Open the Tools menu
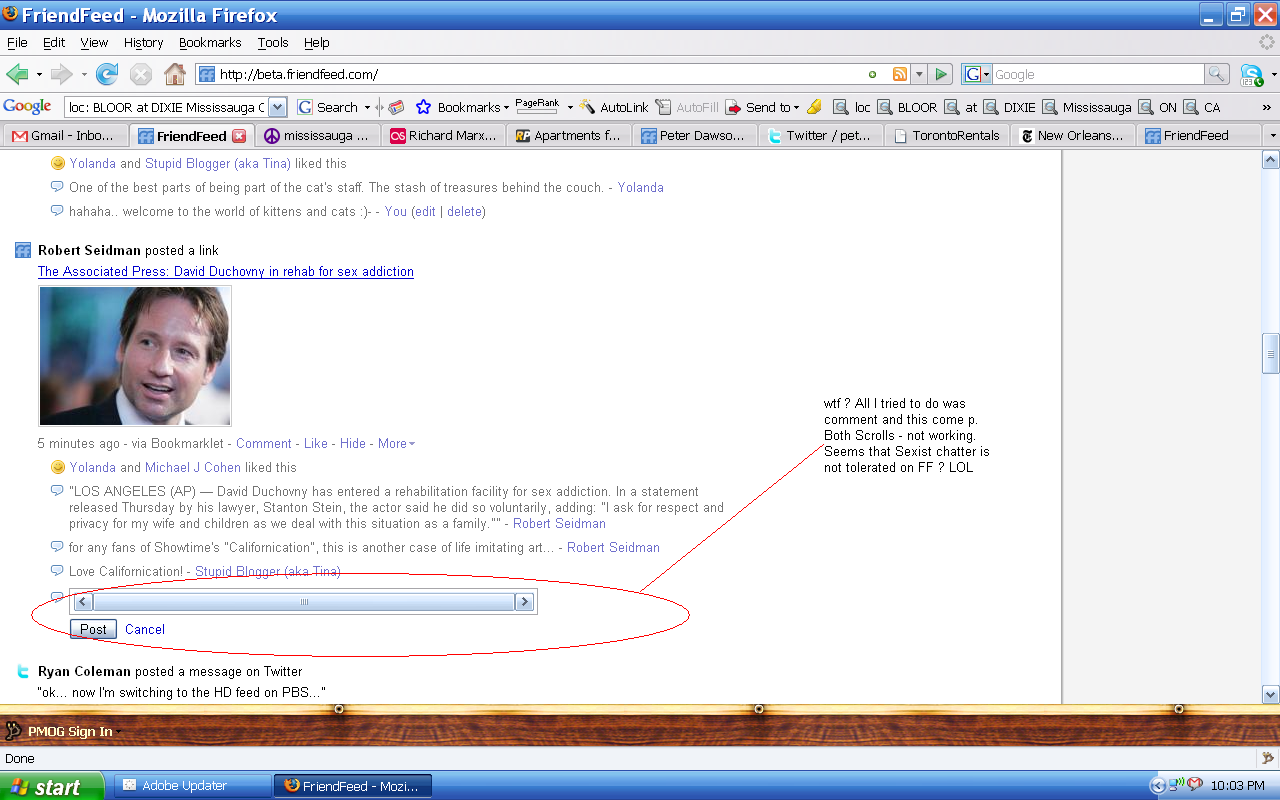Viewport: 1280px width, 800px height. (273, 42)
